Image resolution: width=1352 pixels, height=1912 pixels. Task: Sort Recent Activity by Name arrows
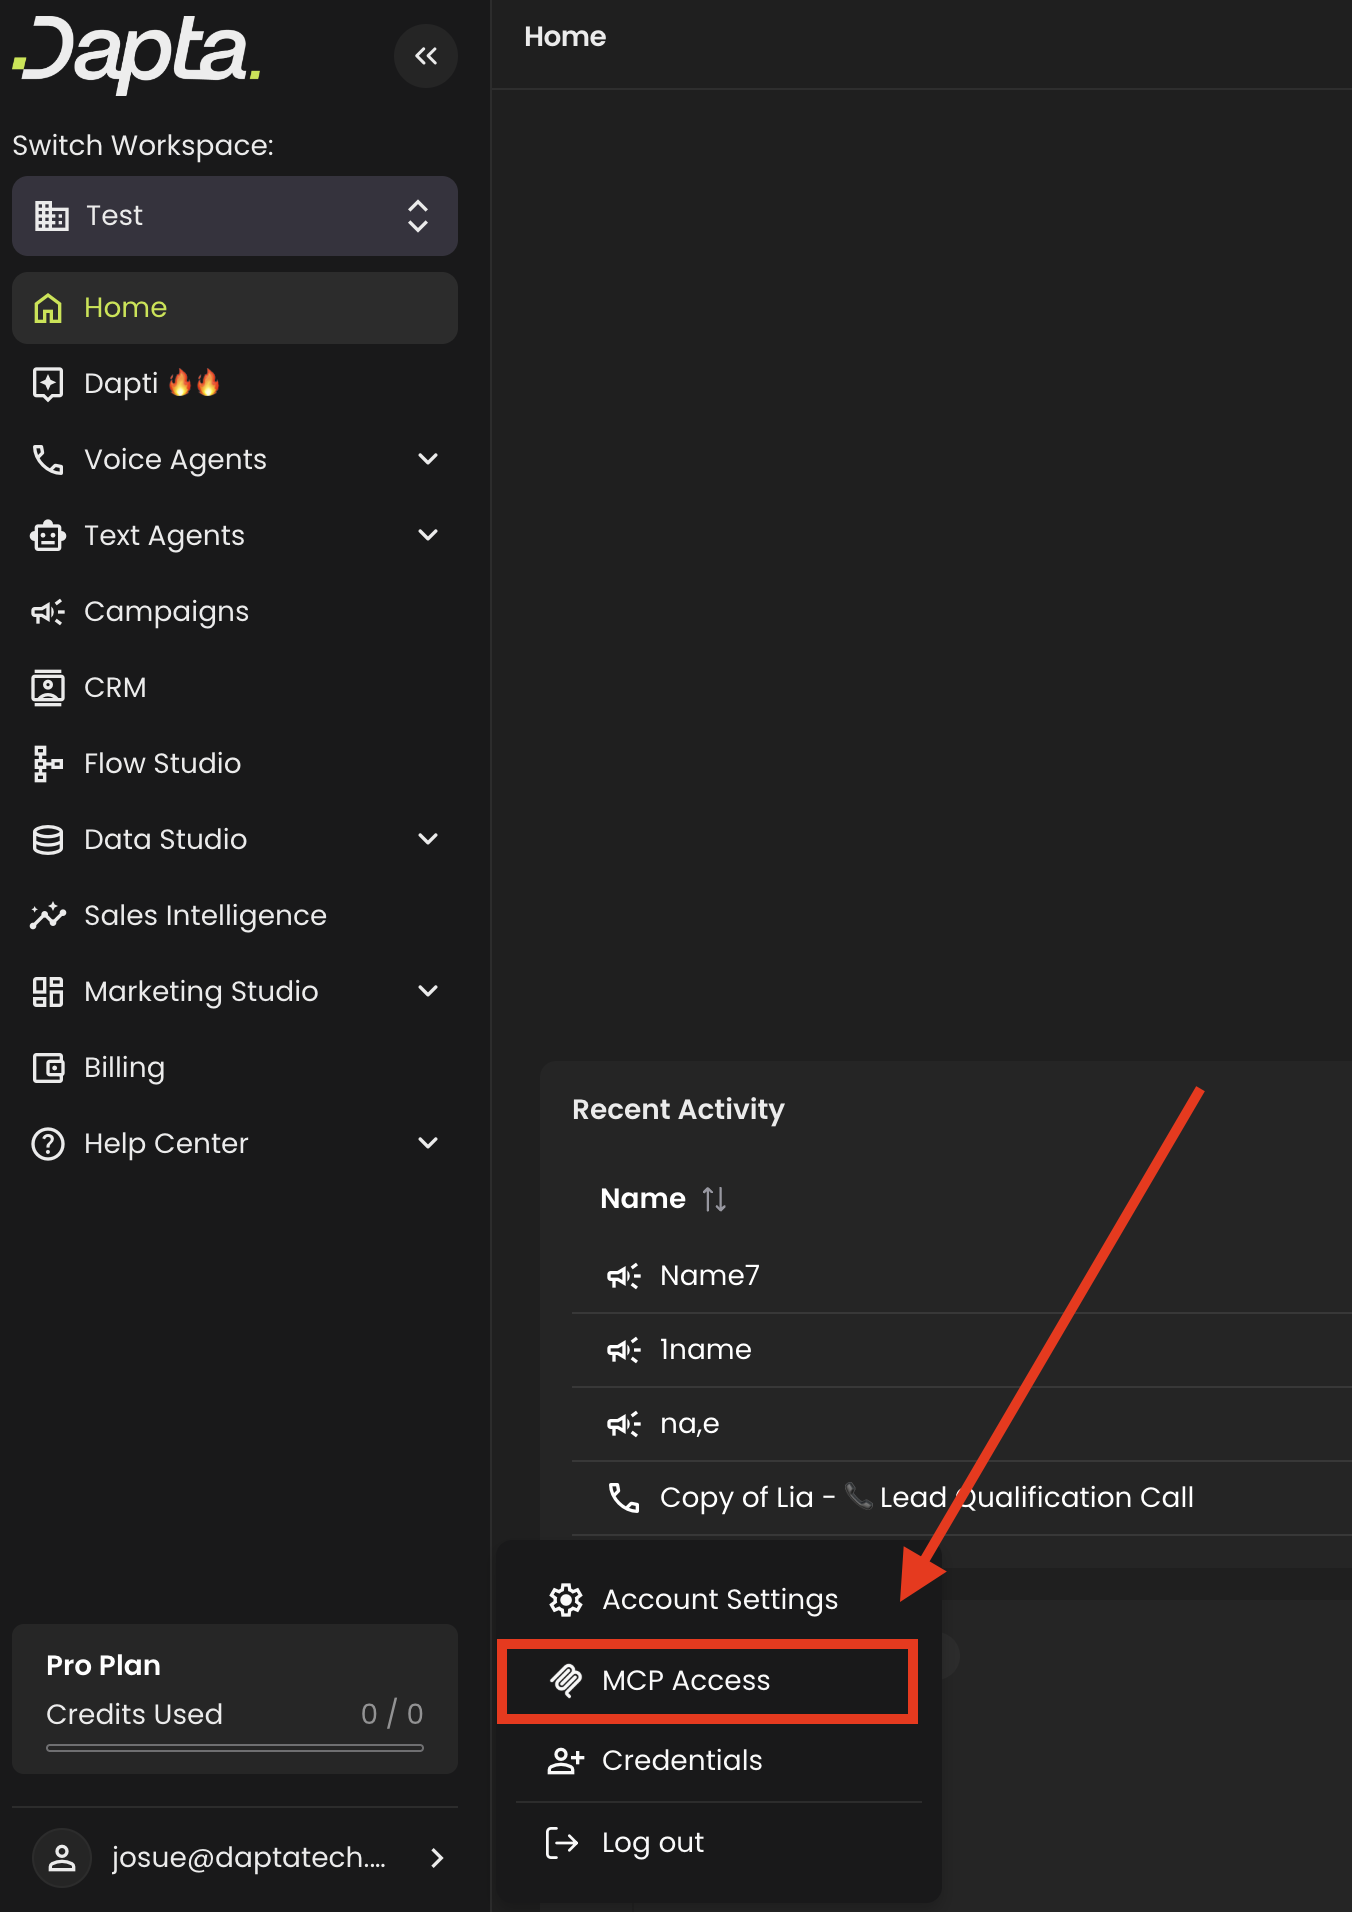pyautogui.click(x=714, y=1199)
